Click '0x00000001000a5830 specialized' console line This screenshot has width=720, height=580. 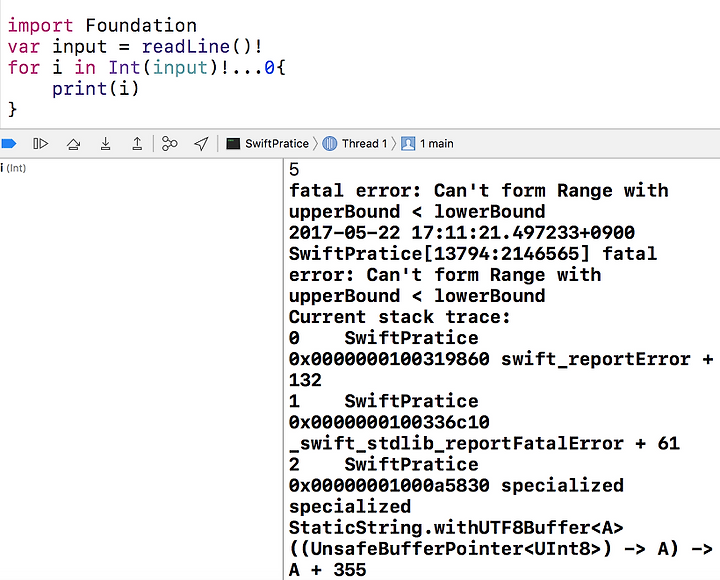(x=456, y=486)
